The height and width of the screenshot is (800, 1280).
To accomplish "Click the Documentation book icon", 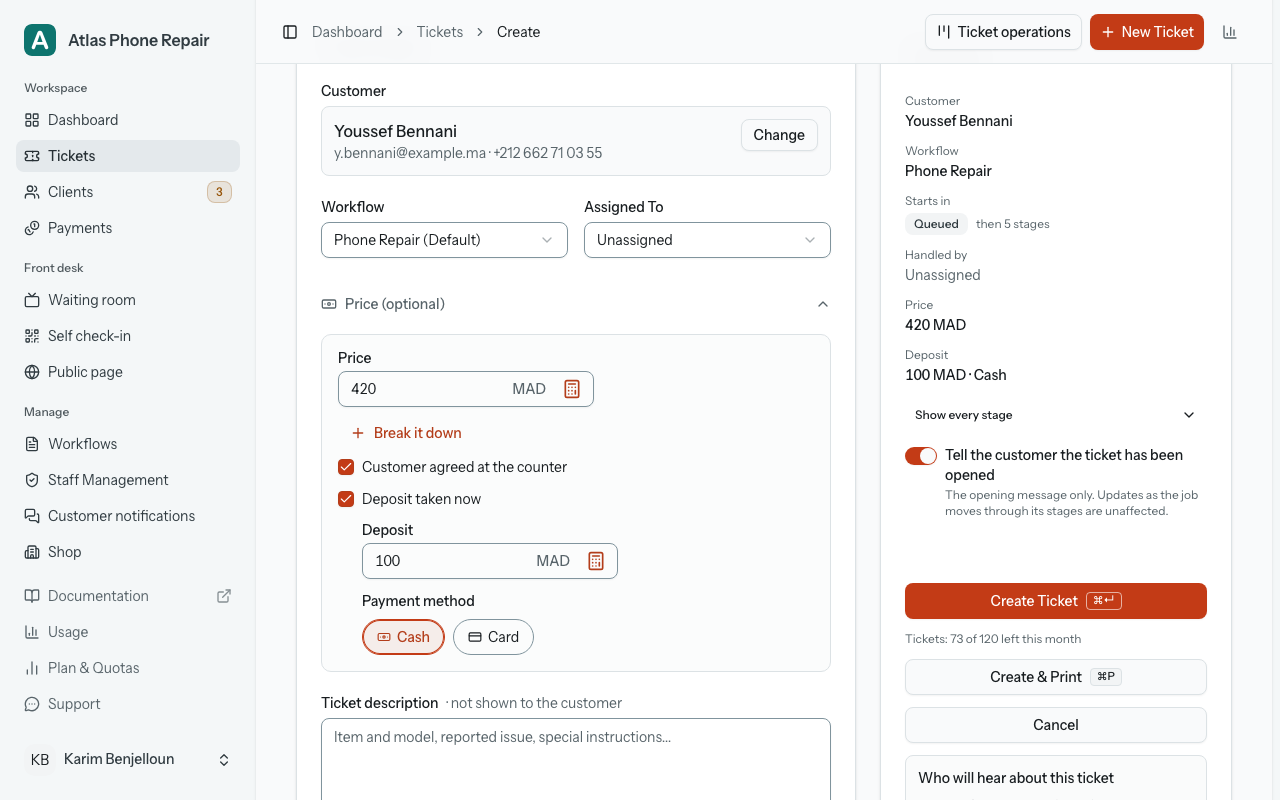I will pos(32,596).
